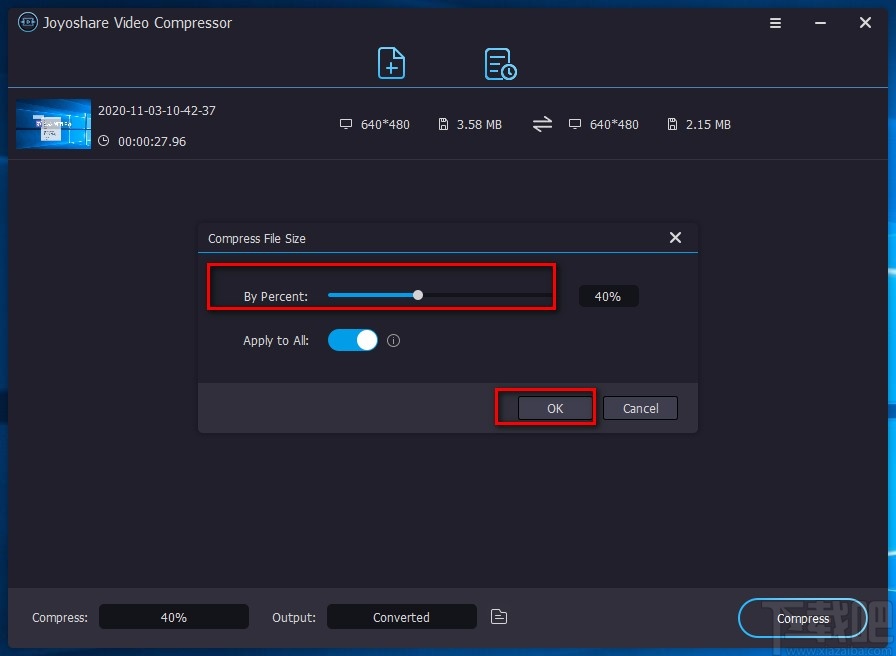Viewport: 896px width, 656px height.
Task: Click the Joyoshare app logo
Action: click(x=27, y=22)
